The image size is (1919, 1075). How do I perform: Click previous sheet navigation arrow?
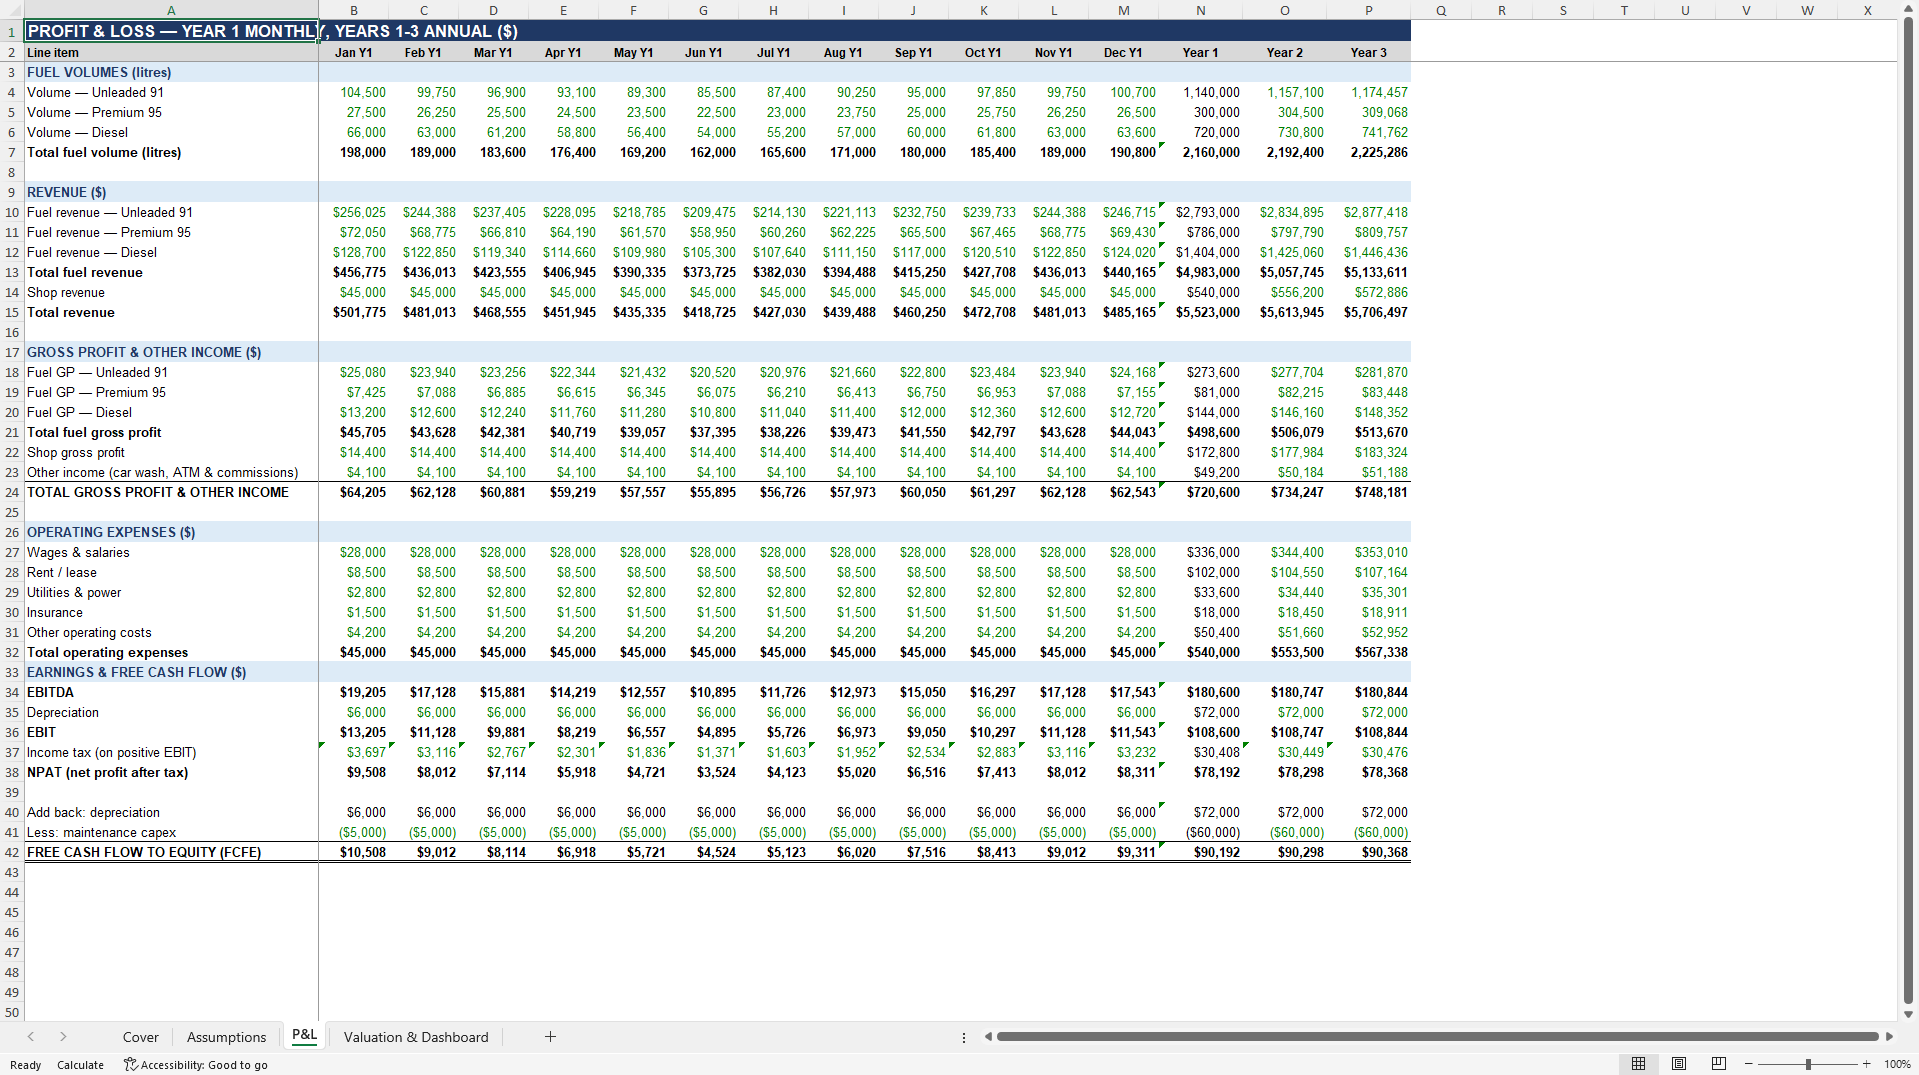click(31, 1037)
